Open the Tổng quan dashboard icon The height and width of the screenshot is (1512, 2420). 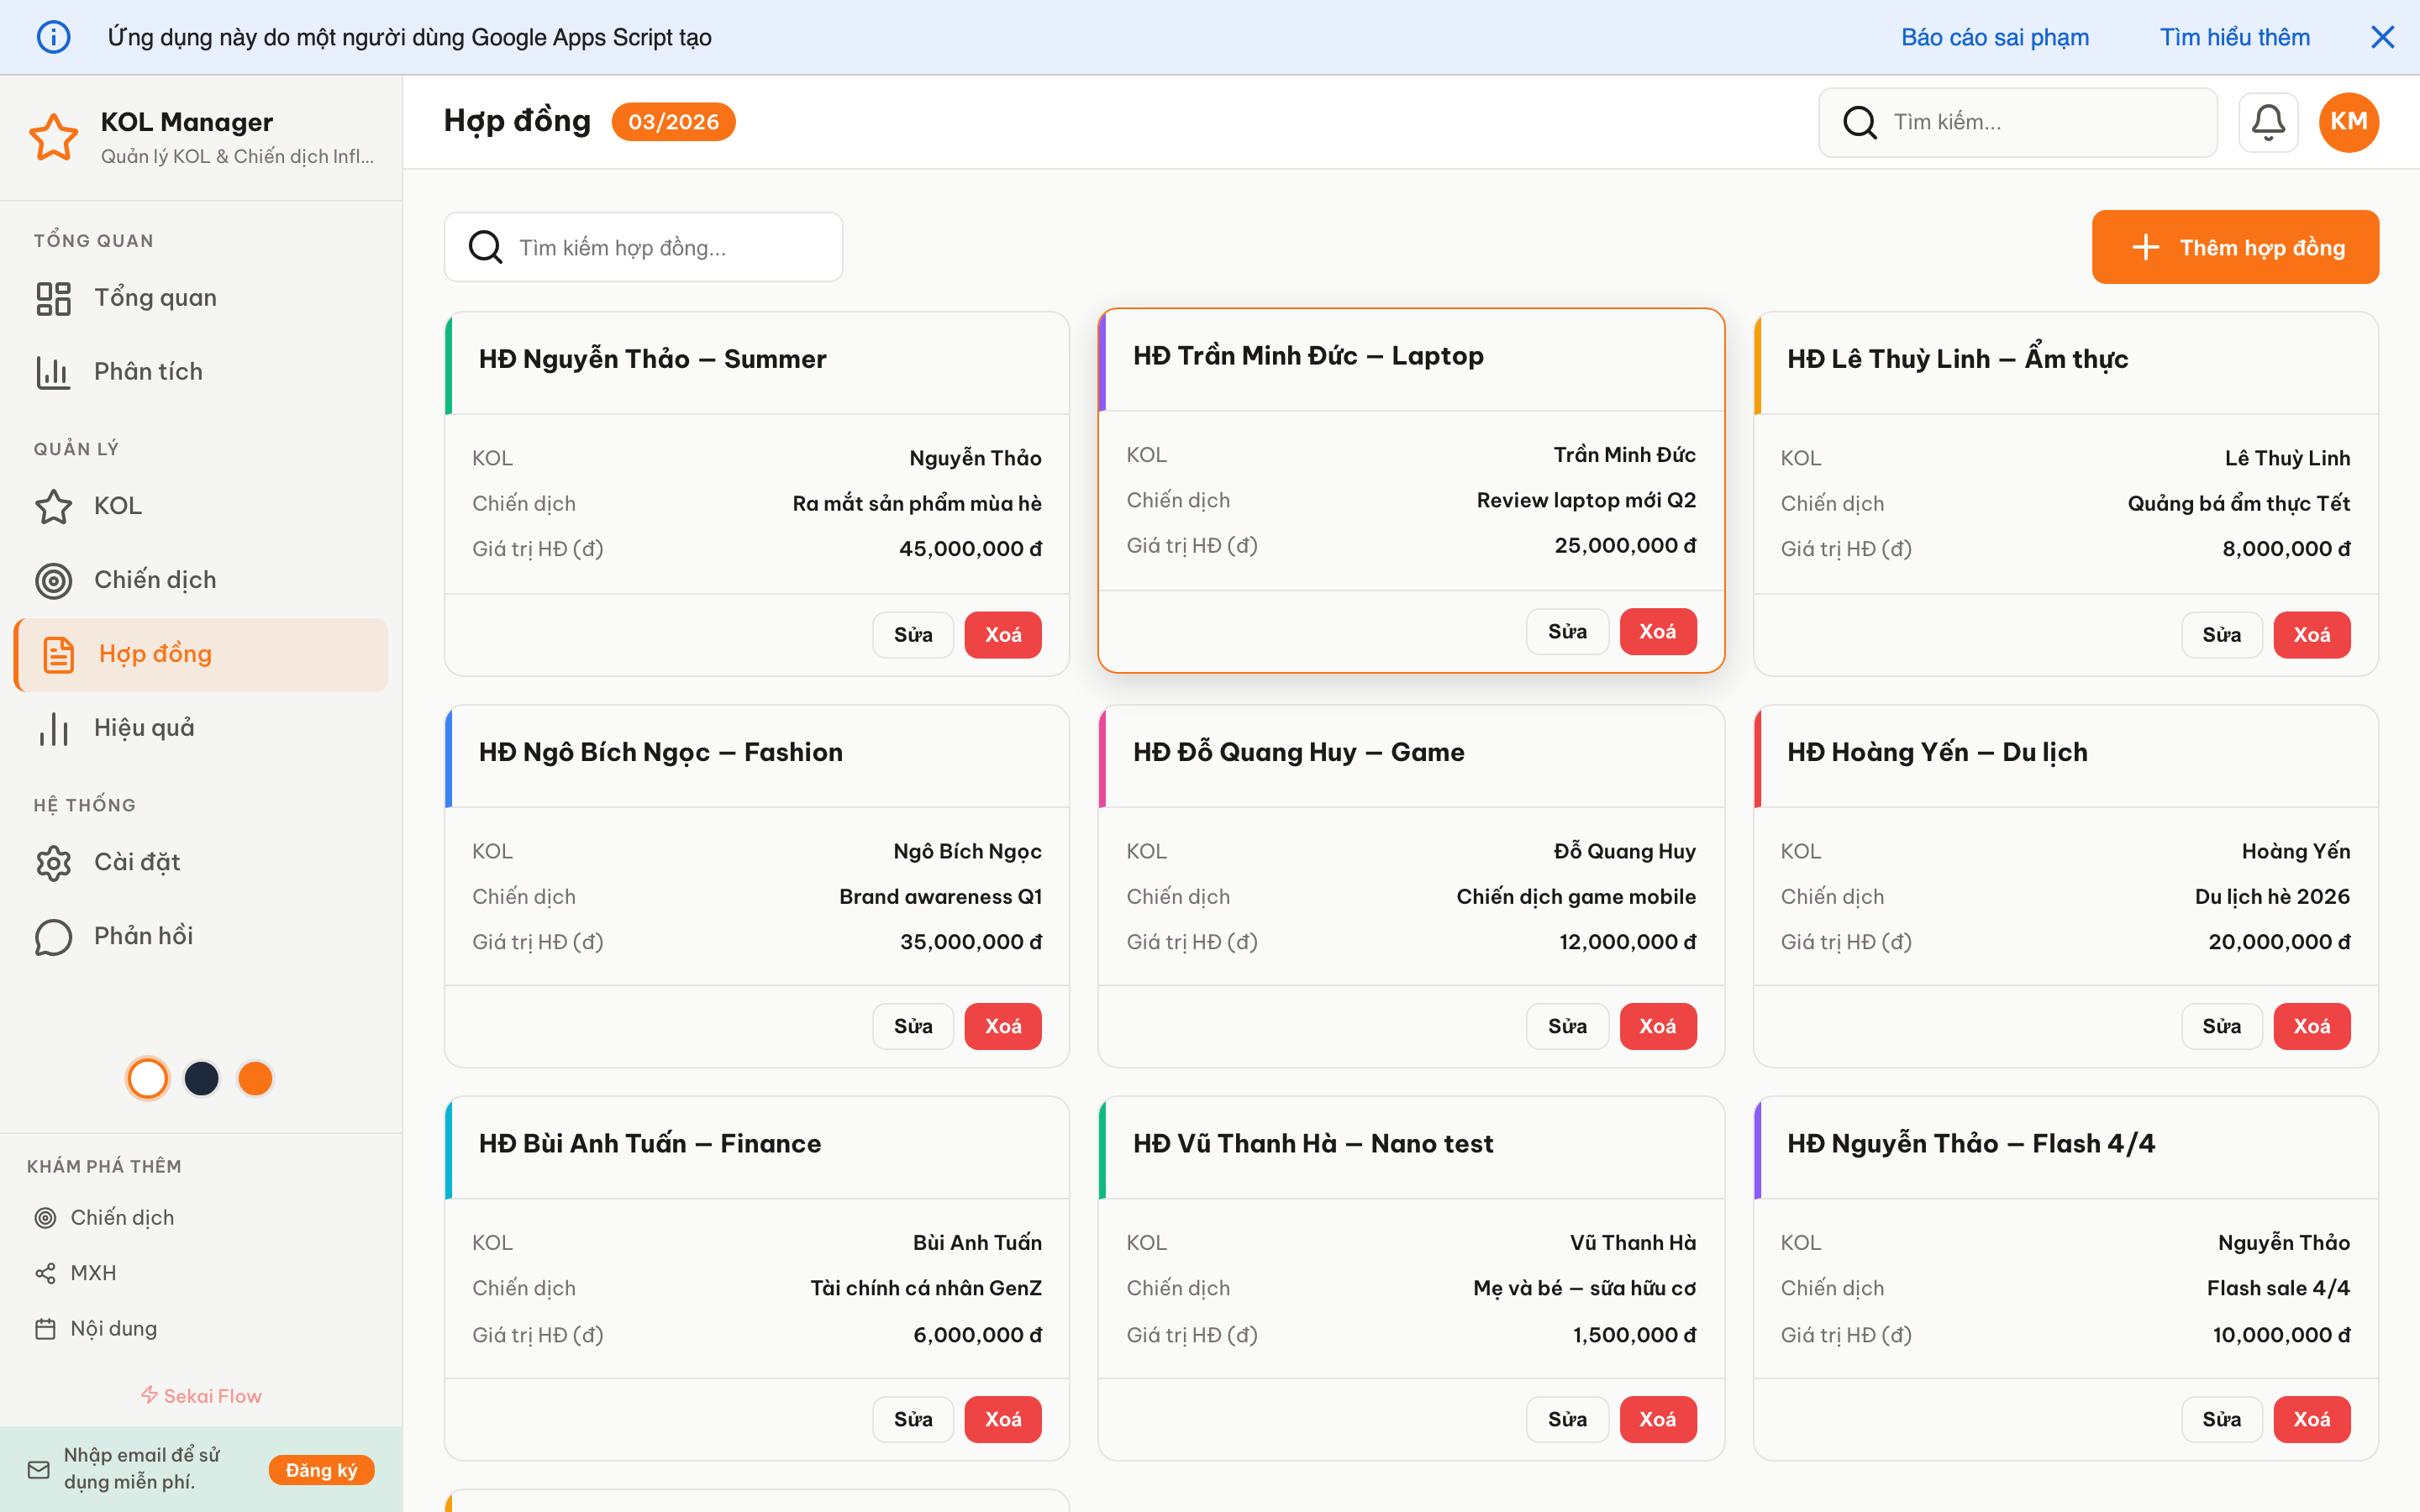53,297
